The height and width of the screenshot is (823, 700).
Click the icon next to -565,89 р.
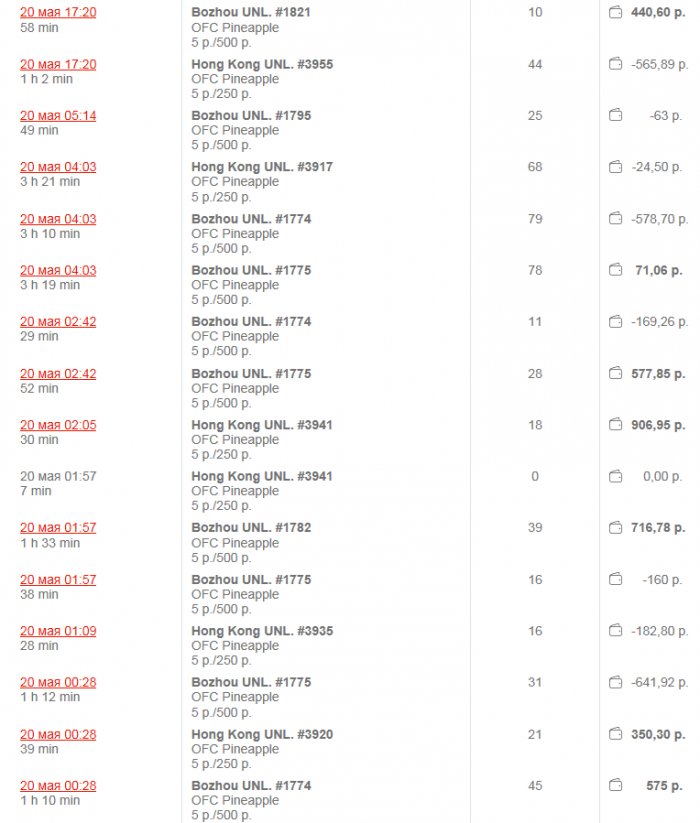point(615,64)
